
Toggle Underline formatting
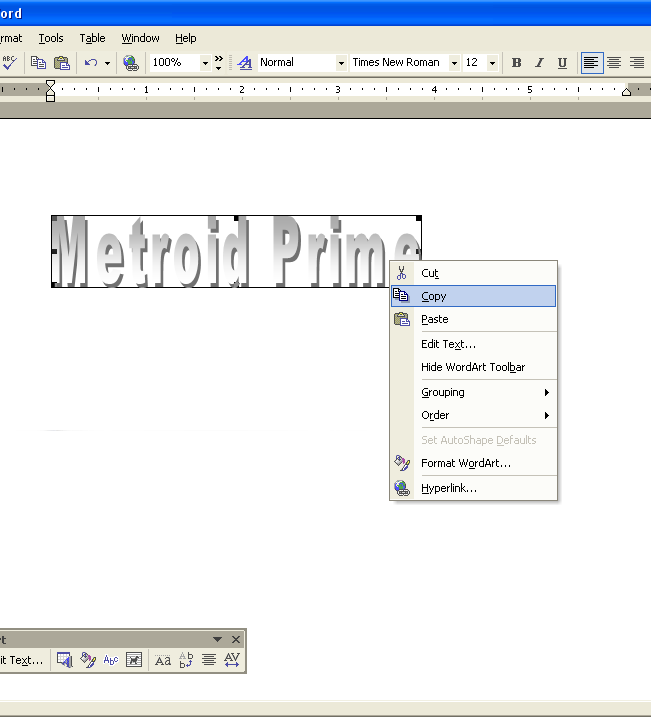[x=562, y=62]
